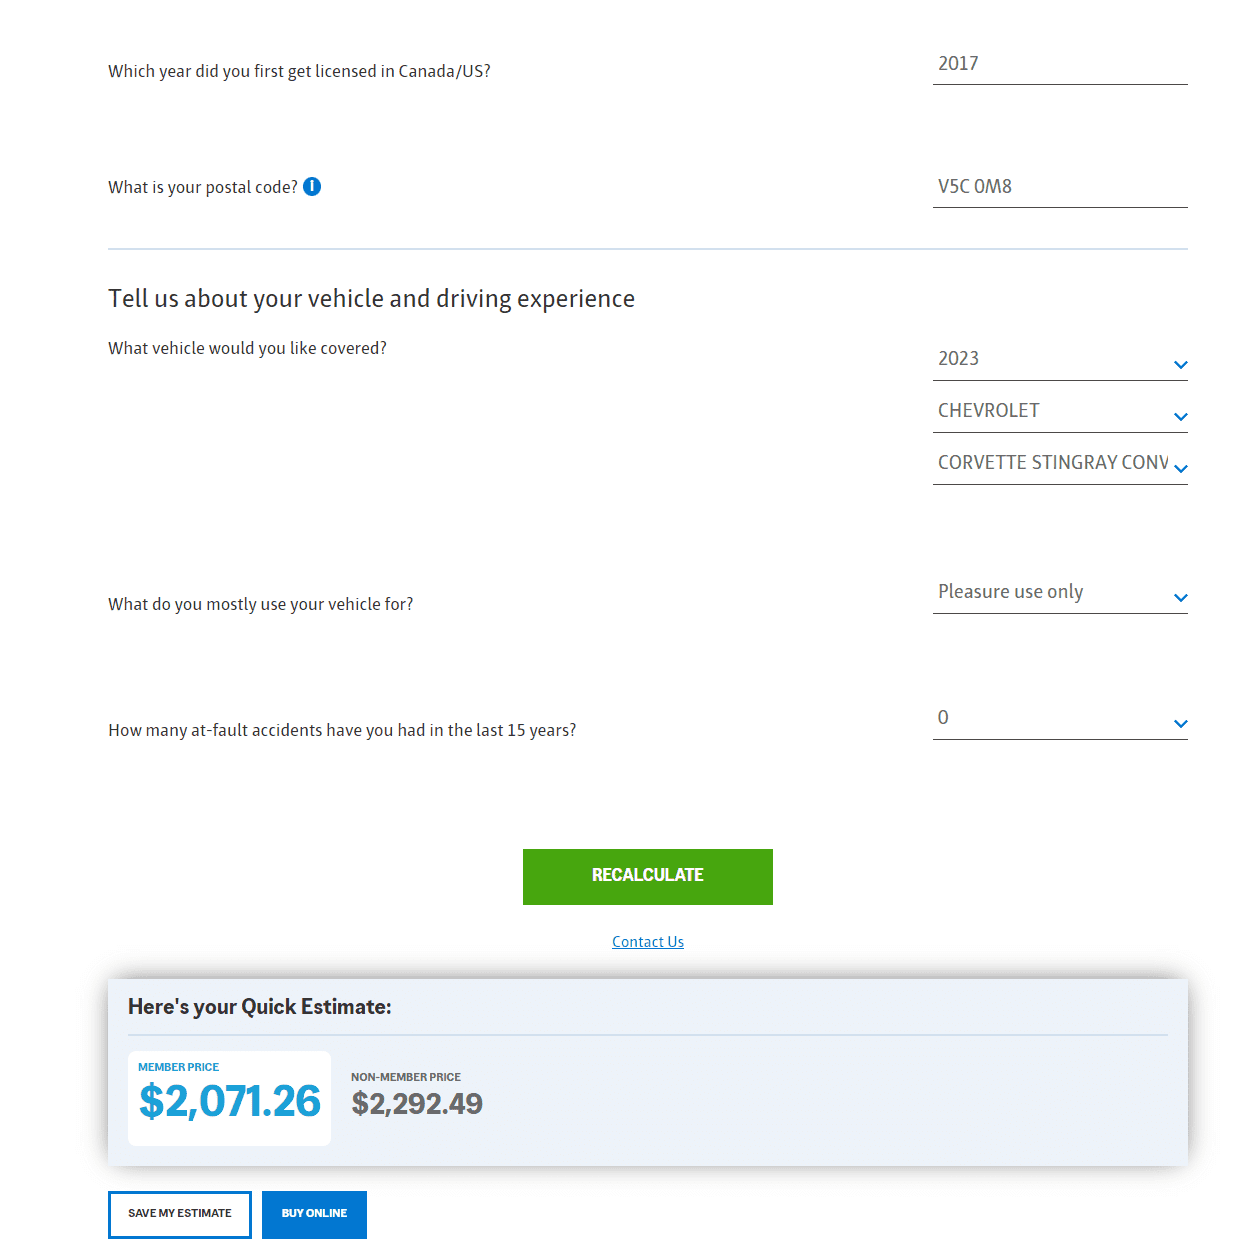Click the Corvette Stingray model dropdown chevron
The width and height of the screenshot is (1236, 1253).
(1180, 469)
